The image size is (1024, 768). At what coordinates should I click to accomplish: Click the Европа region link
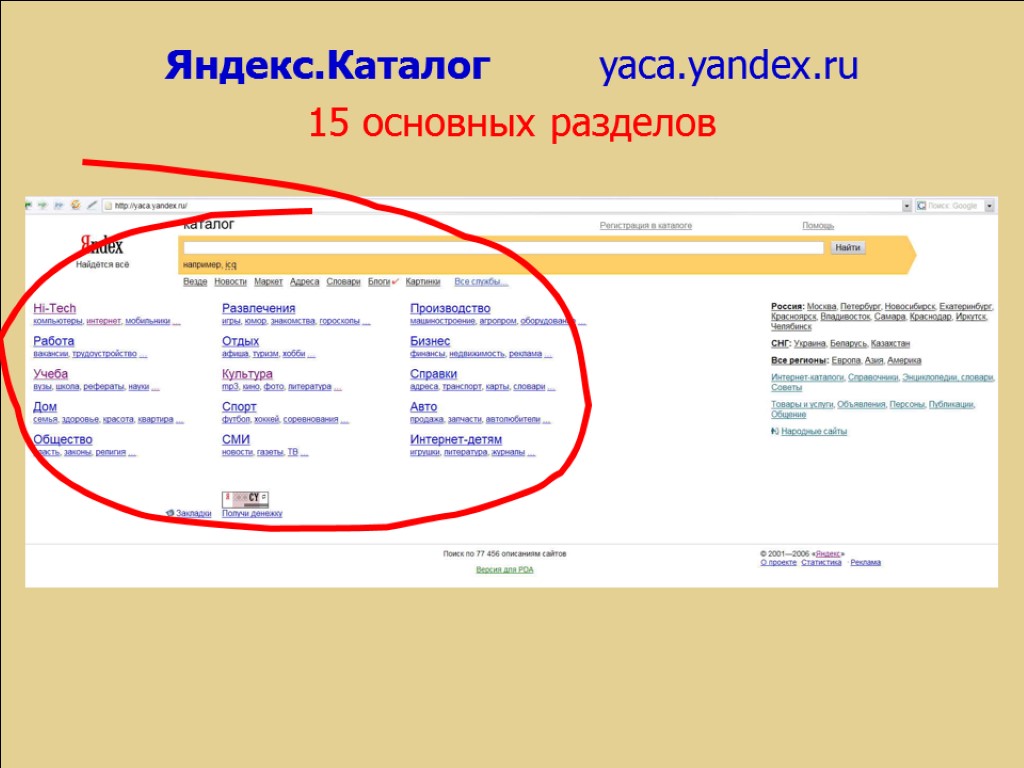coord(846,360)
